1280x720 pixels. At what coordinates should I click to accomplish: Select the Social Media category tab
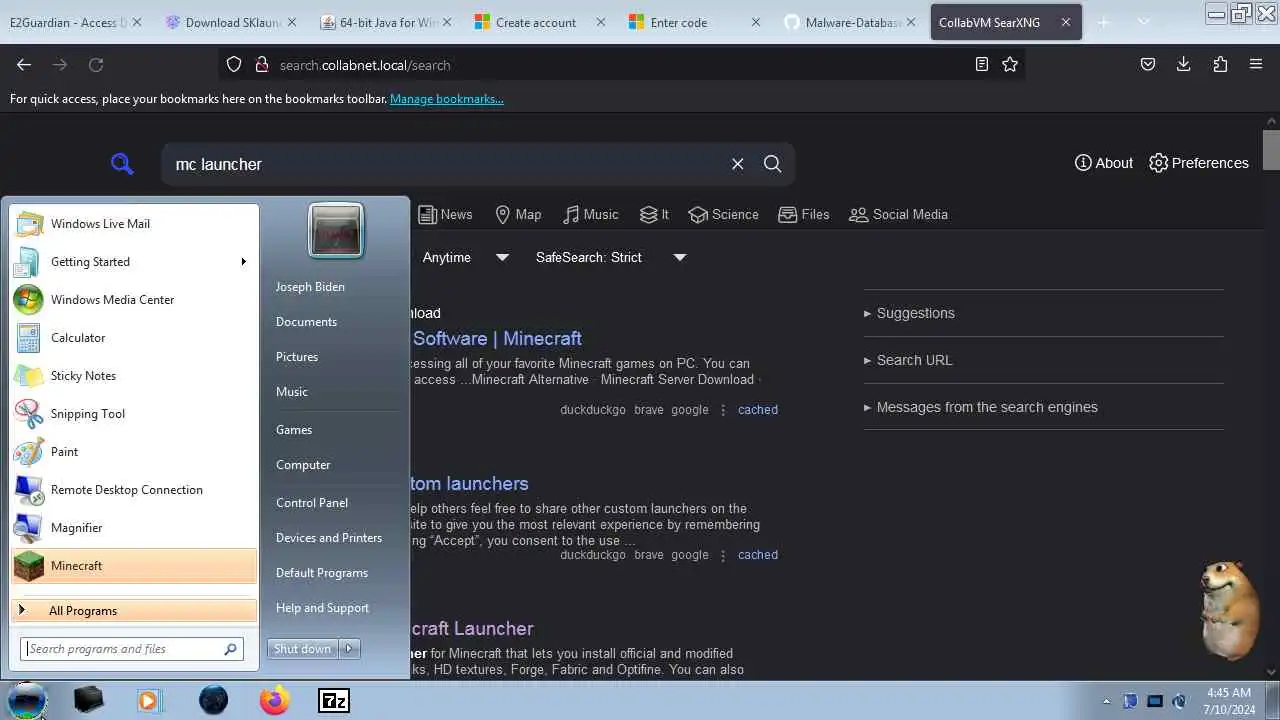click(898, 214)
